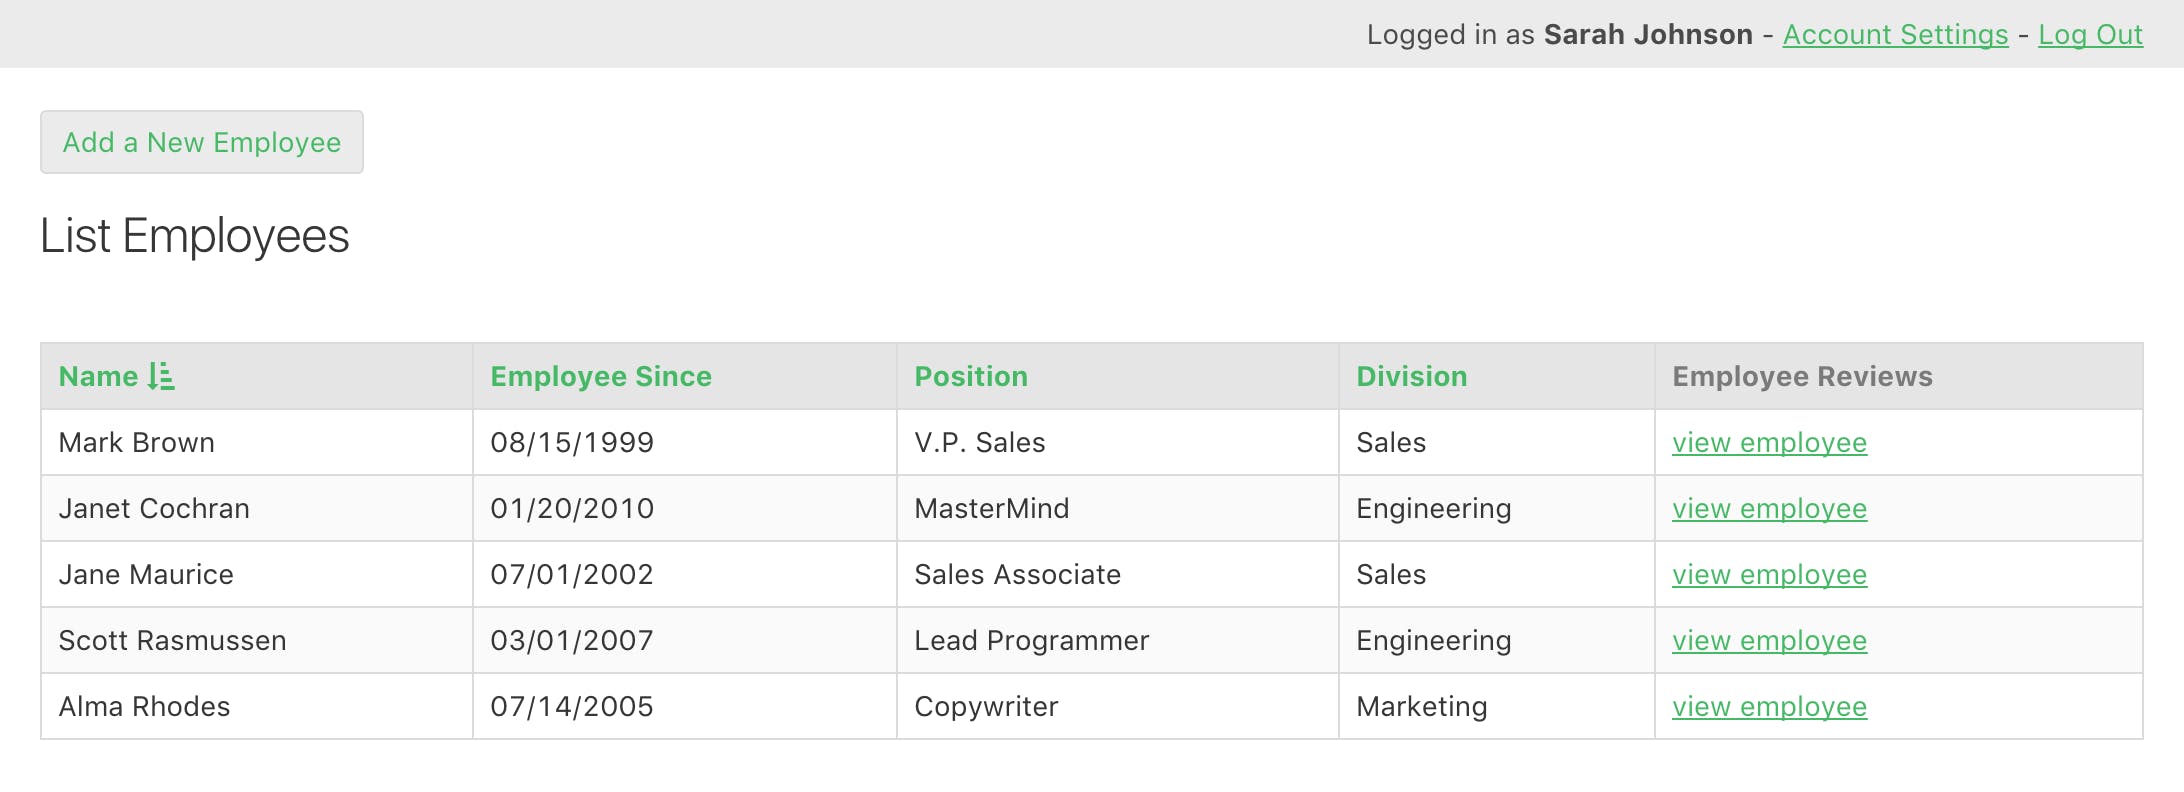View employee reviews for Mark Brown
The height and width of the screenshot is (792, 2184).
point(1769,443)
